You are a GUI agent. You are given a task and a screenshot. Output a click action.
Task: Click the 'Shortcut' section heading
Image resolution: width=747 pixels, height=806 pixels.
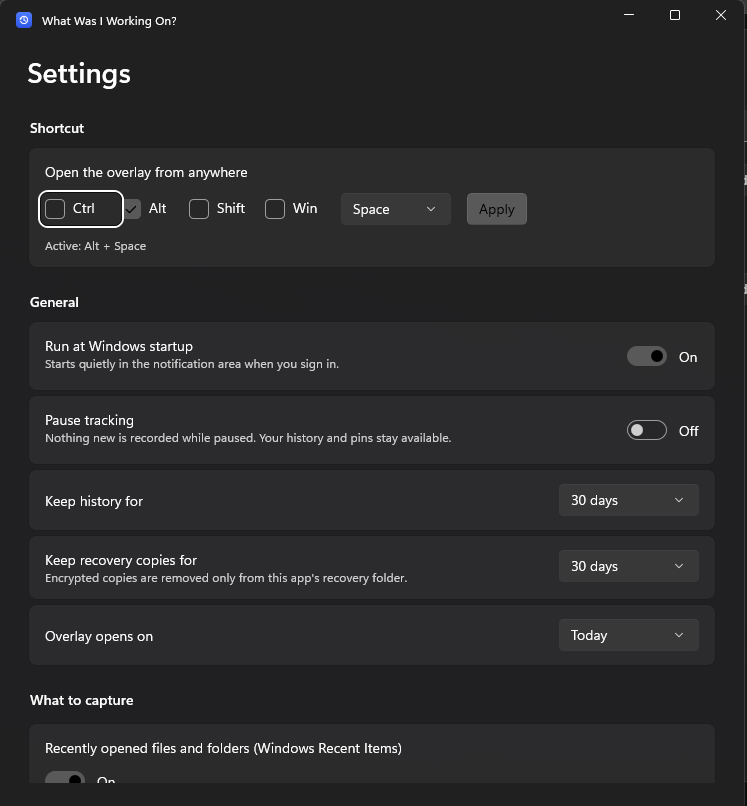57,128
